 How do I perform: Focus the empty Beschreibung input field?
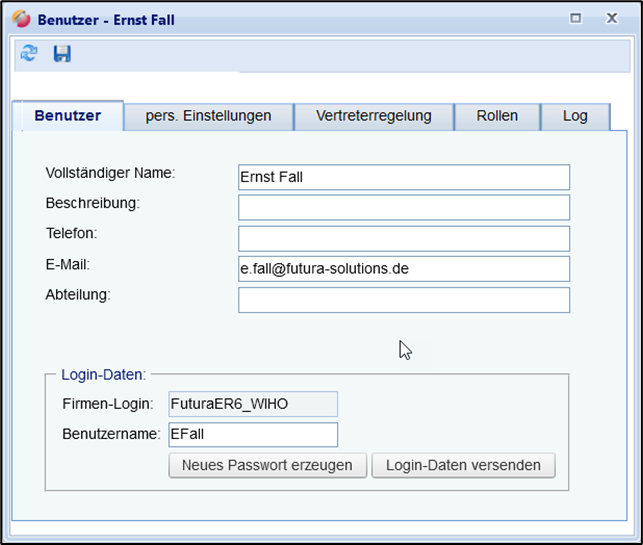(x=403, y=207)
